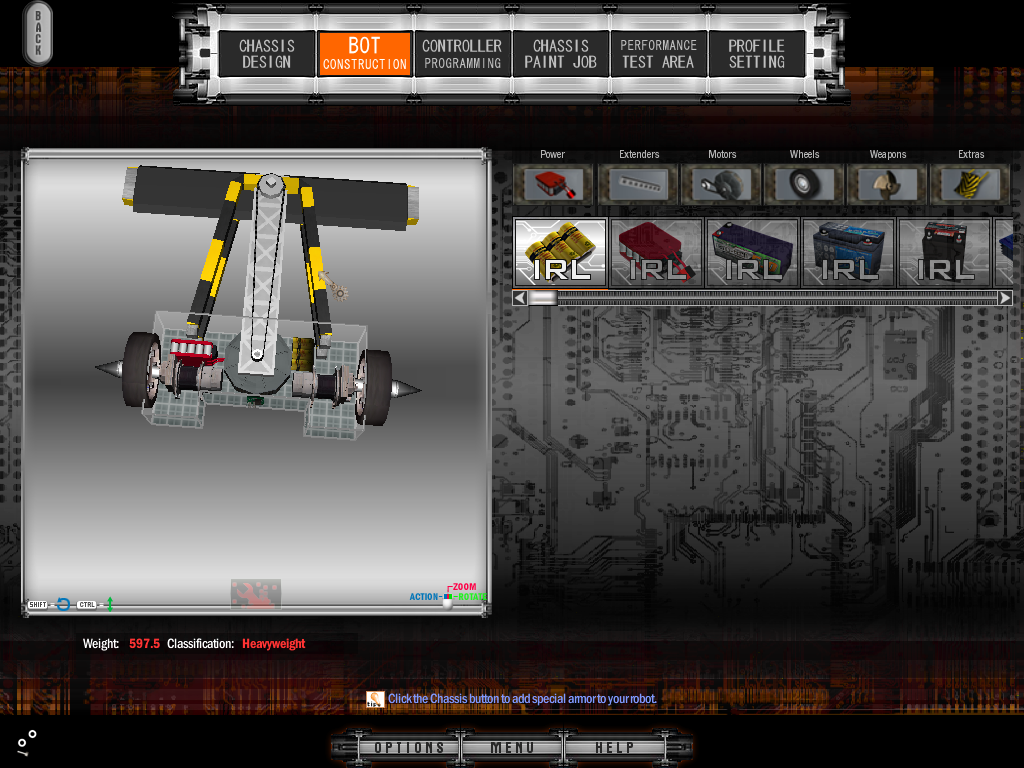
Task: Click the robot's left wheel in viewport
Action: 140,369
